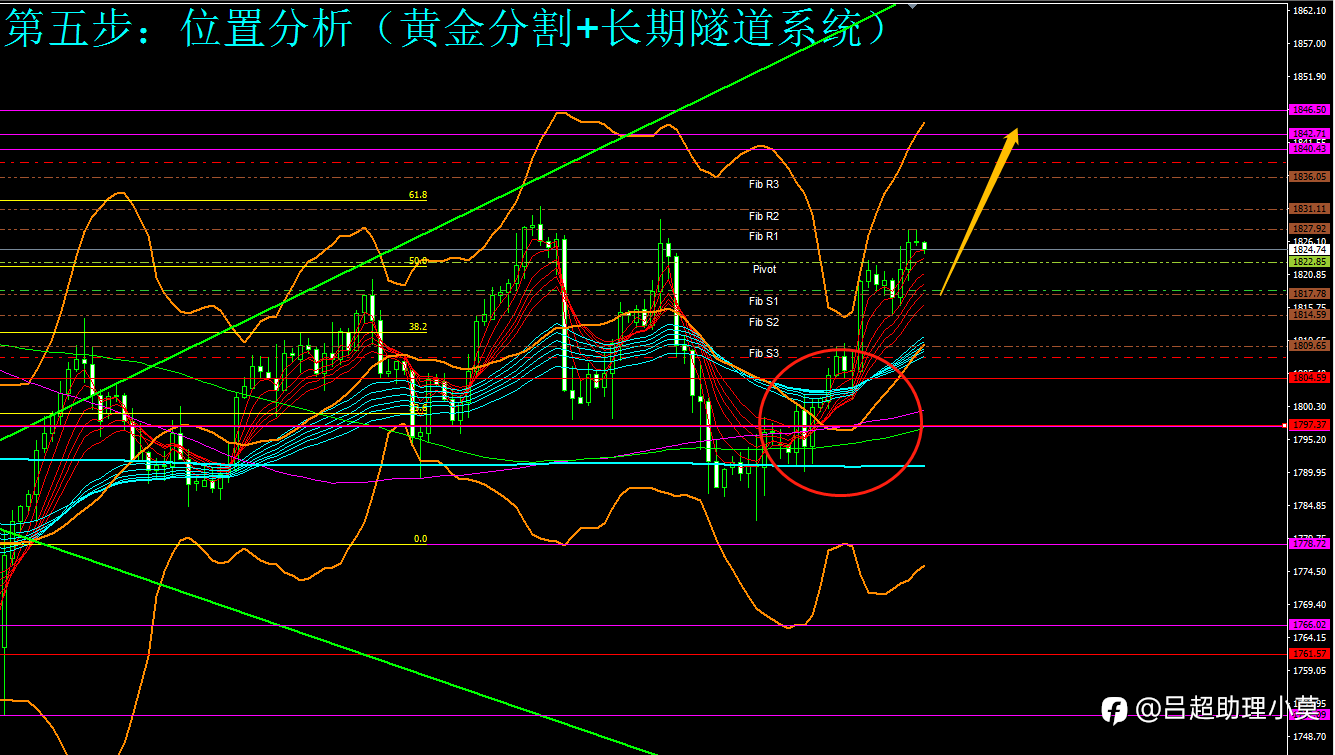Click the chart shift triangle marker at top

(911, 6)
